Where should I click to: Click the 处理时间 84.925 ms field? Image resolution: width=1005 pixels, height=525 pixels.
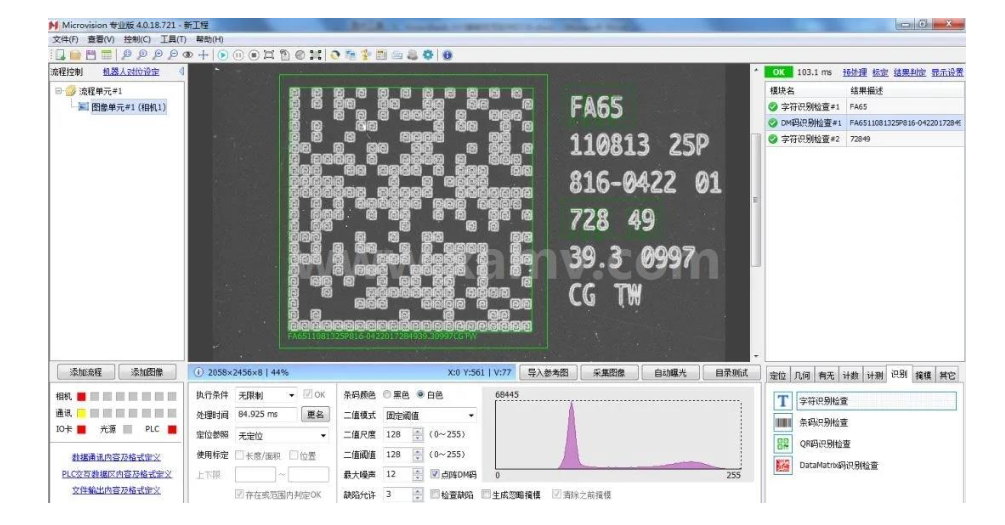point(266,415)
